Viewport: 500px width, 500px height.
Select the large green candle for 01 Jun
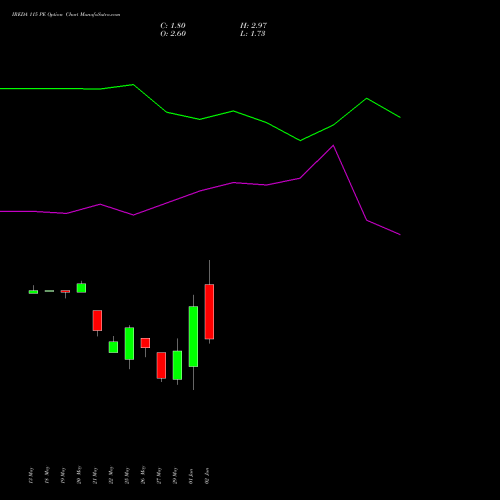tap(193, 336)
